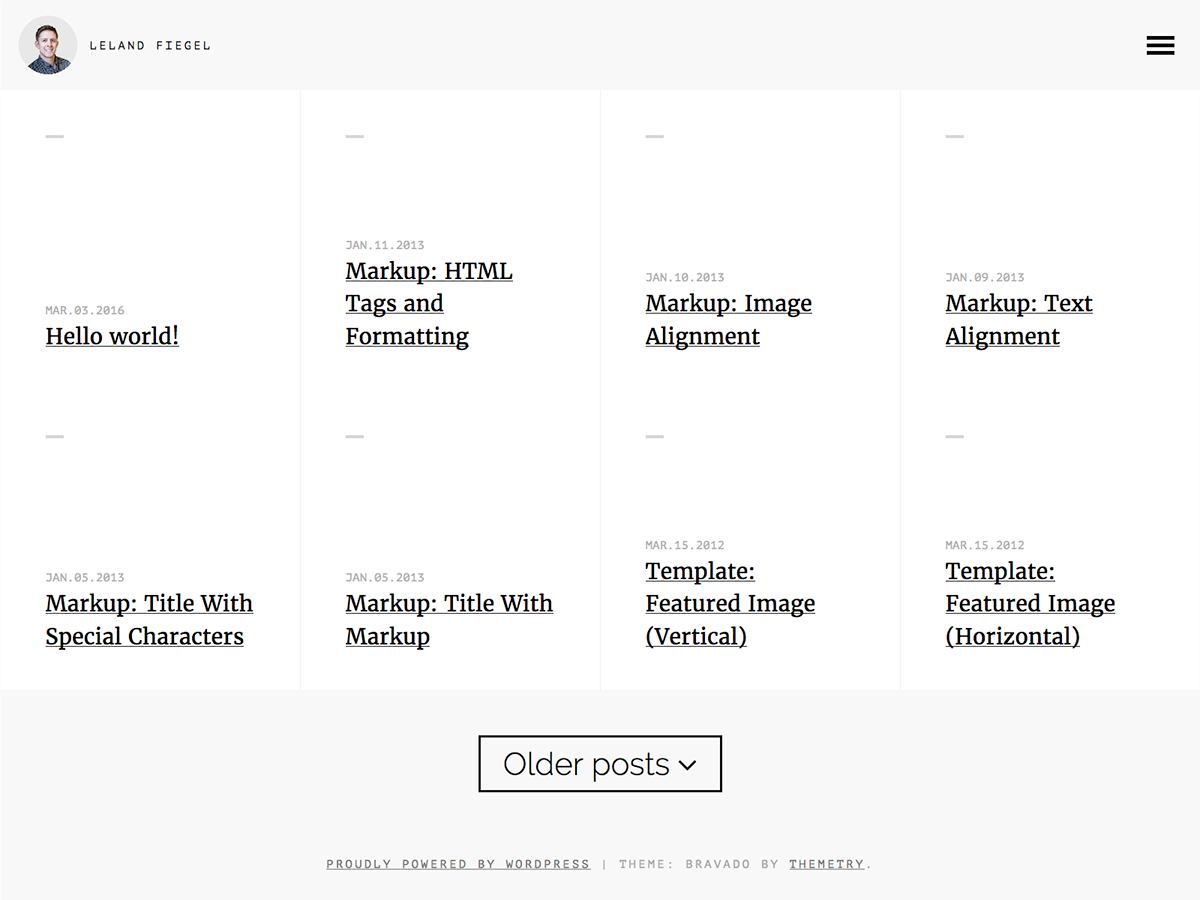Click the JAN.09.2013 date label
The height and width of the screenshot is (900, 1200).
coord(985,277)
